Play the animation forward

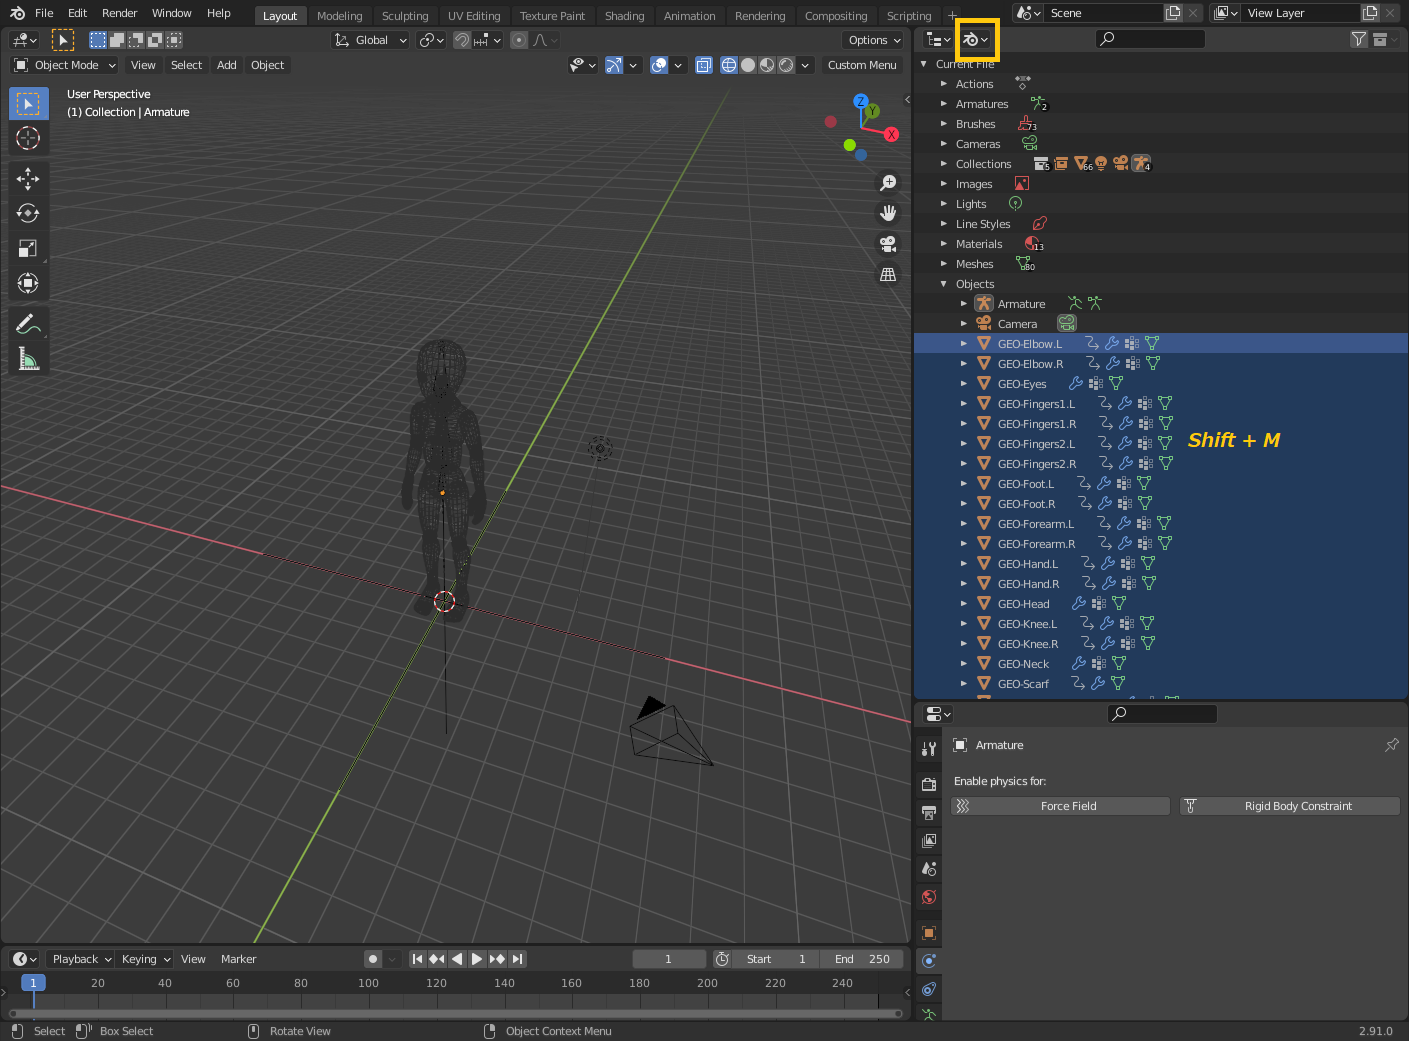click(x=477, y=959)
